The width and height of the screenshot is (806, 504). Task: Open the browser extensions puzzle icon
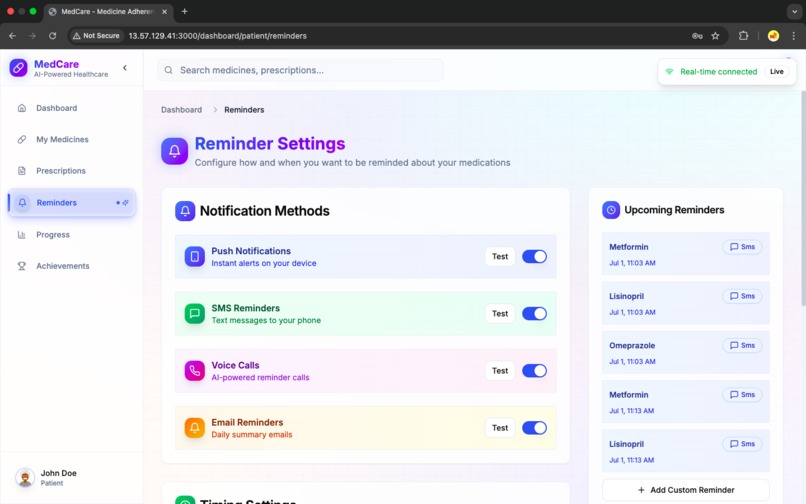click(x=743, y=36)
